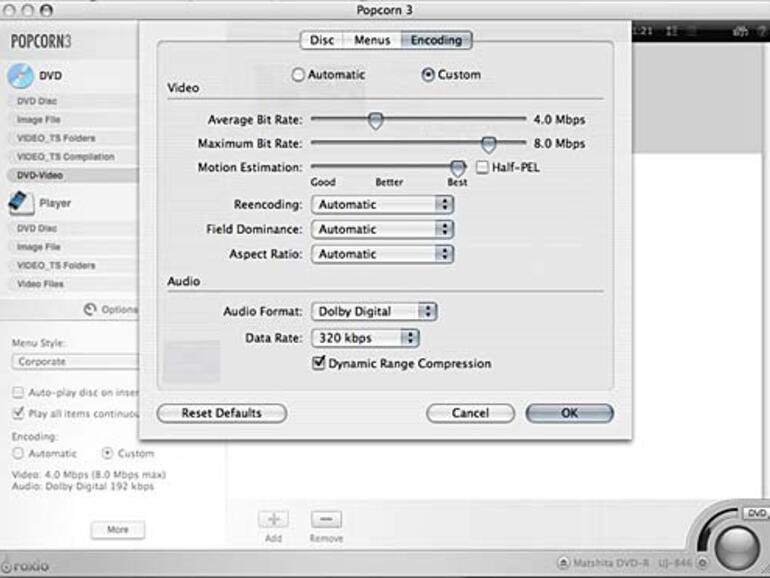Open the Audio Format Dolby Digital dropdown
Screen dimensions: 770x578
[x=374, y=311]
